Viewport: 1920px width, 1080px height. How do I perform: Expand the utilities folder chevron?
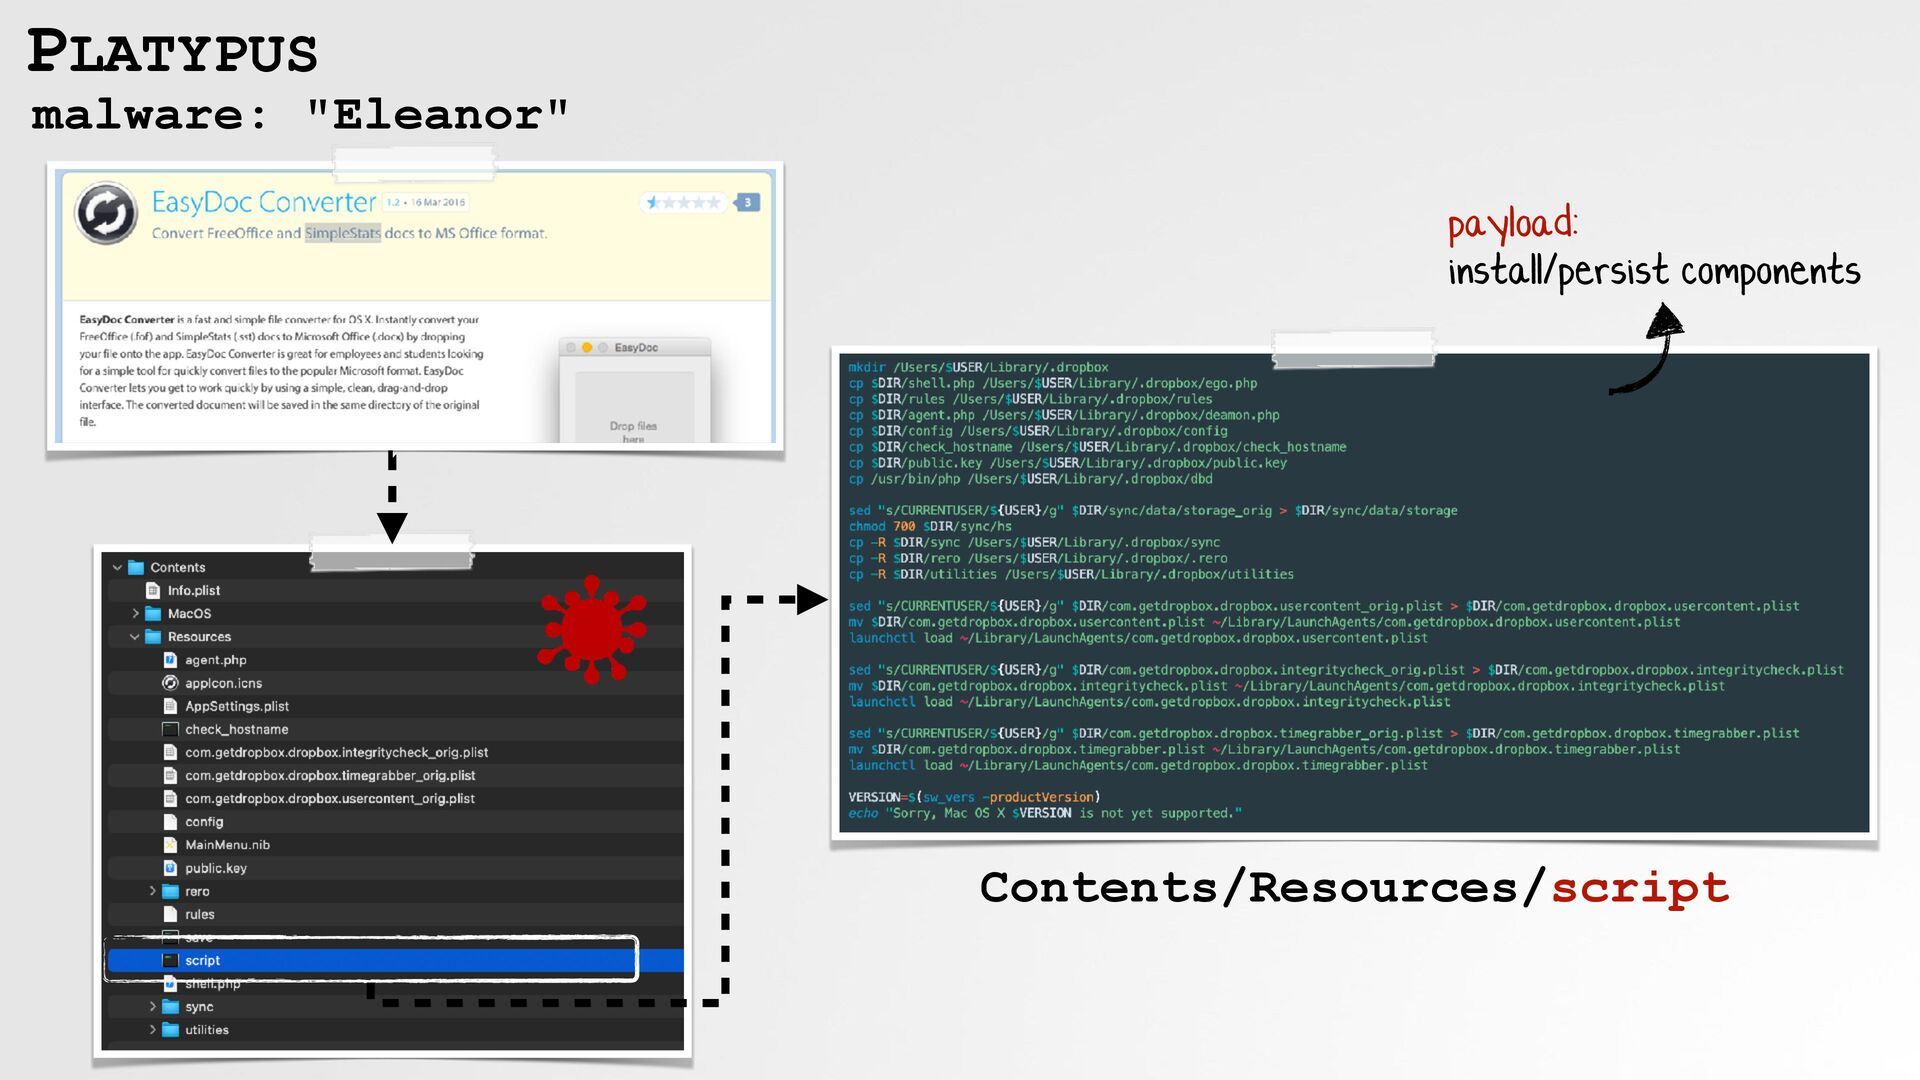pos(152,1029)
